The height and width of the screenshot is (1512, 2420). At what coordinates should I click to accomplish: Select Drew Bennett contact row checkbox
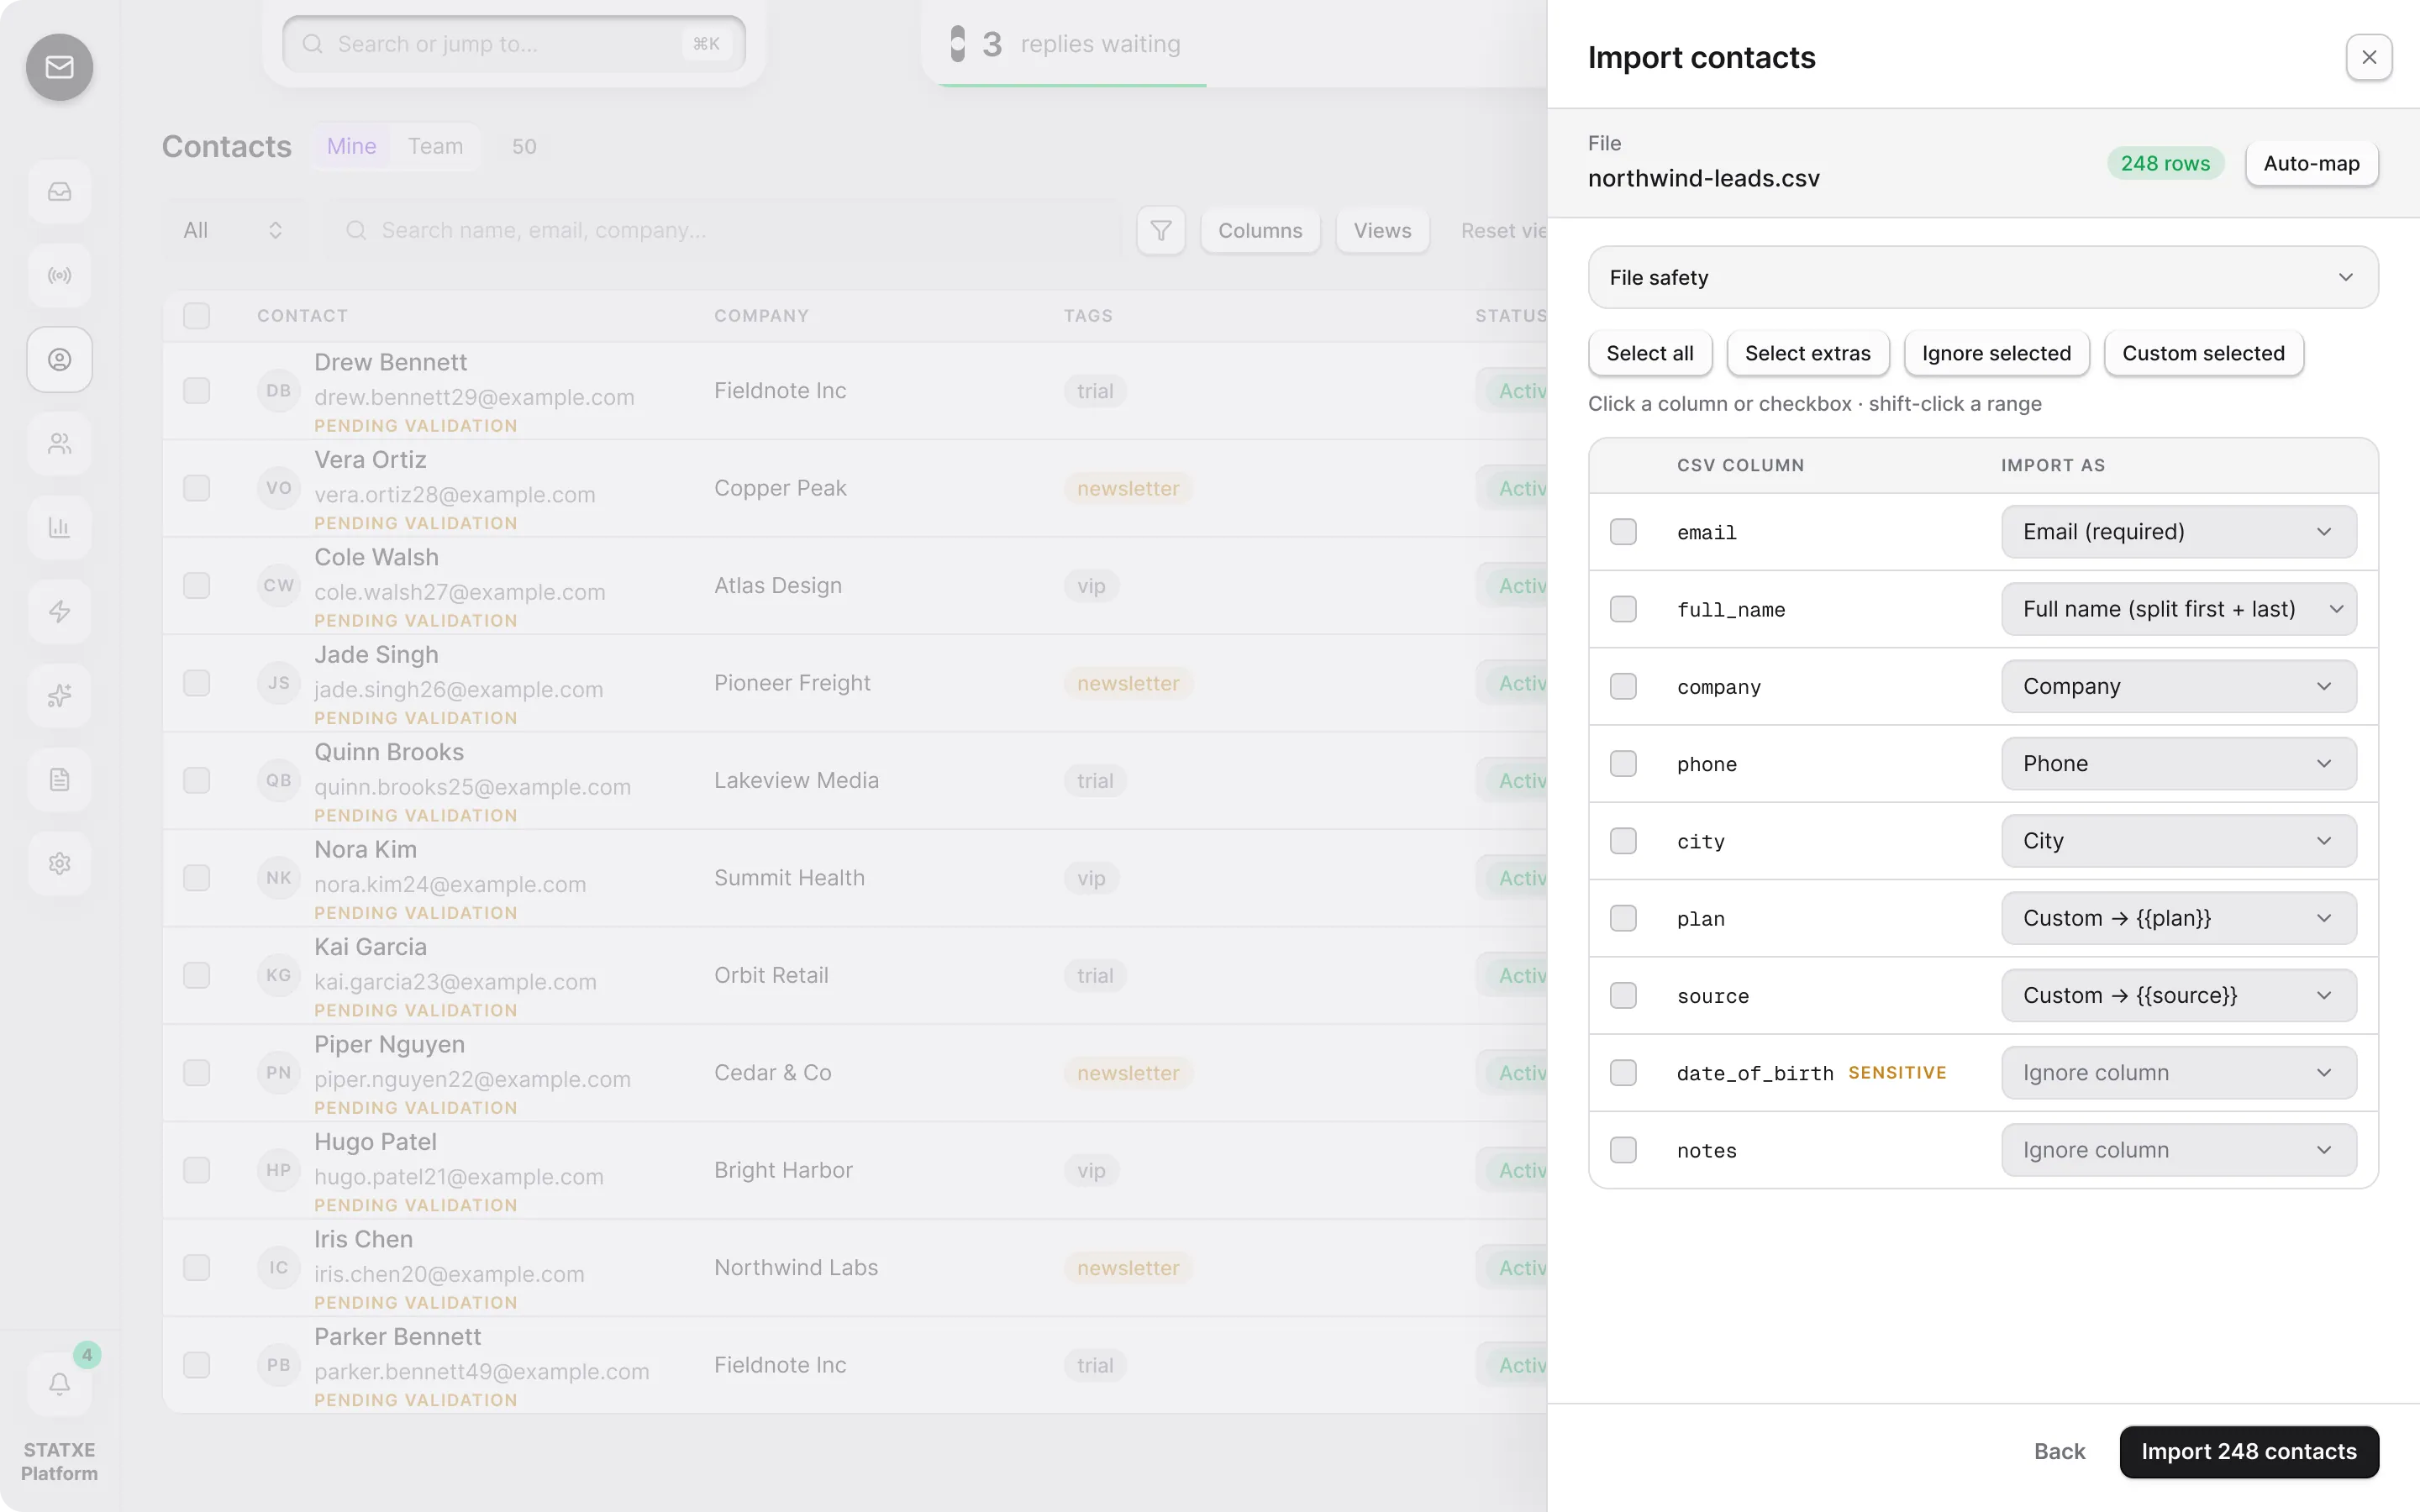pos(196,390)
